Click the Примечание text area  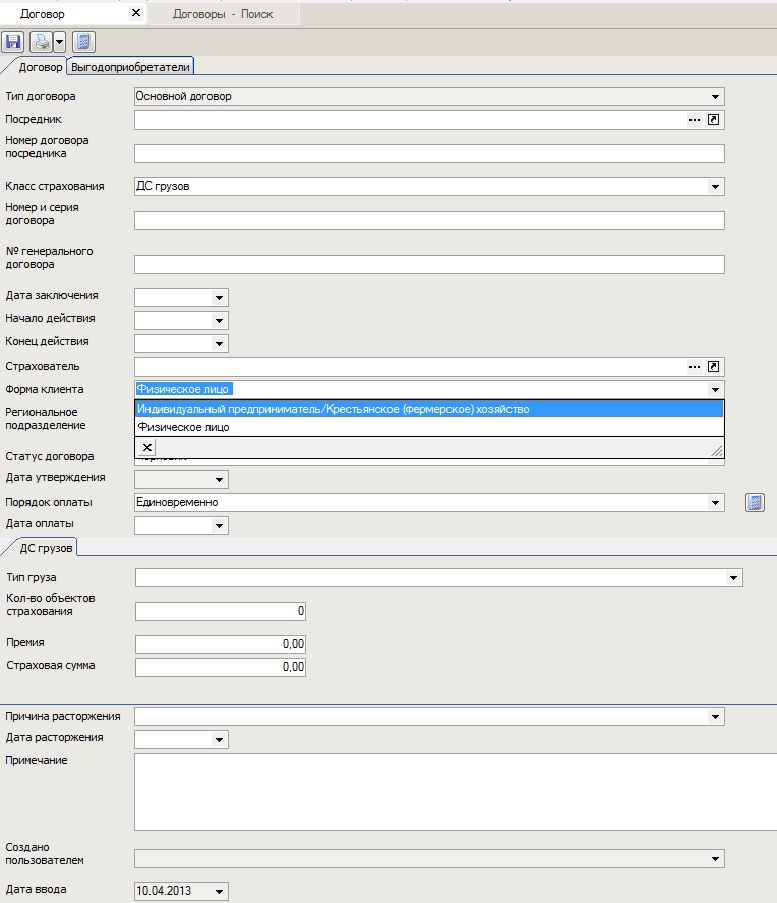pyautogui.click(x=450, y=791)
